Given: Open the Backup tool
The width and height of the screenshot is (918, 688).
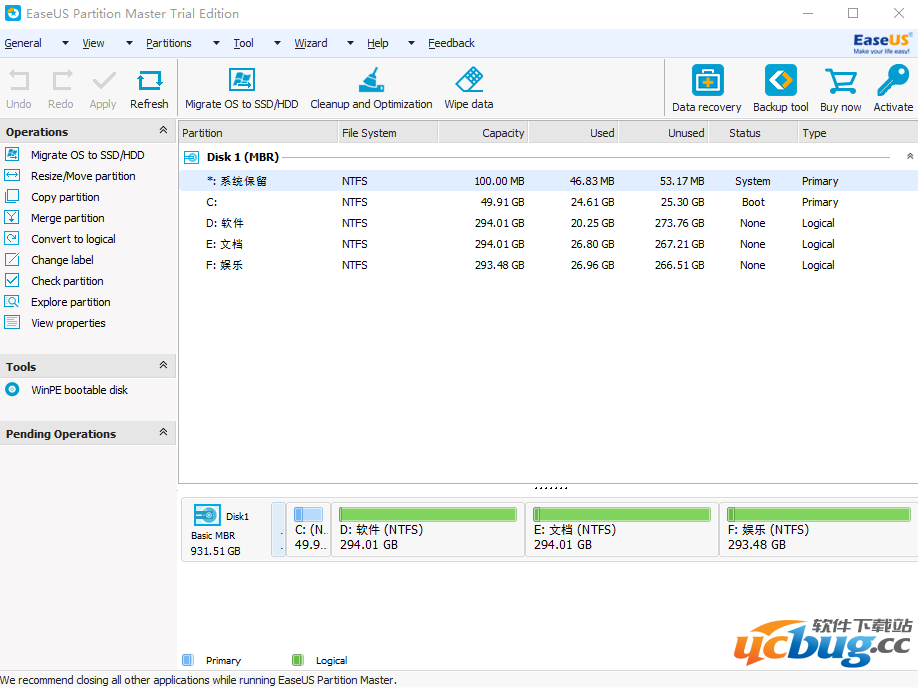Looking at the screenshot, I should pyautogui.click(x=780, y=89).
